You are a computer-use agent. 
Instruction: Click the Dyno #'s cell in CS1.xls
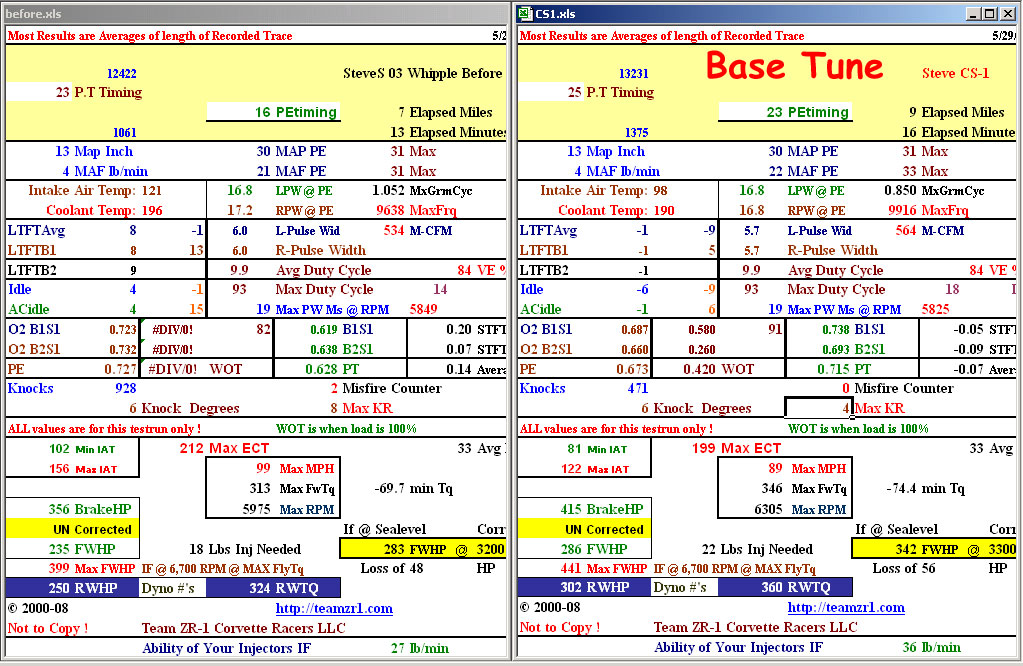(684, 588)
